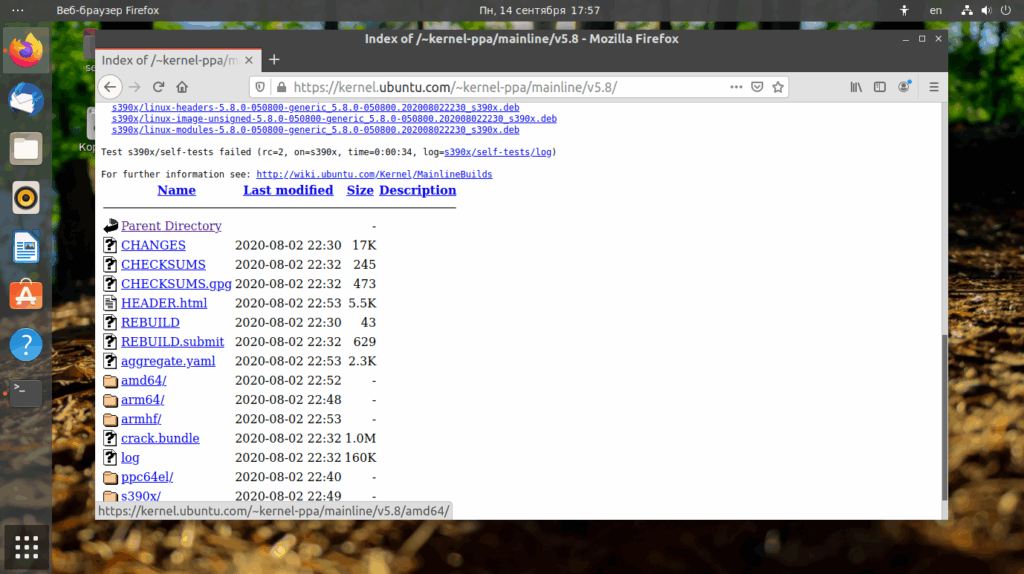Select the Index of /~kernel-ppa tab
Screen dimensions: 1024x574
point(178,60)
